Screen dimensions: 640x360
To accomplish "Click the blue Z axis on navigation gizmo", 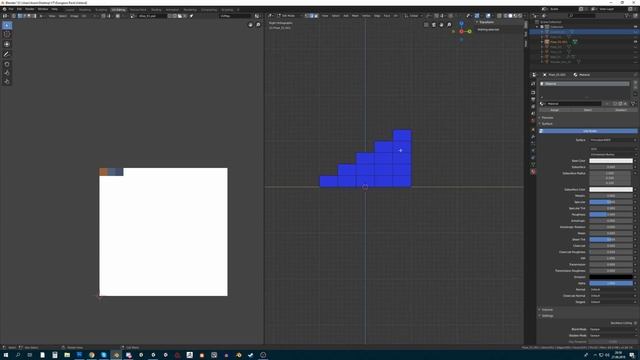I will 461,24.
